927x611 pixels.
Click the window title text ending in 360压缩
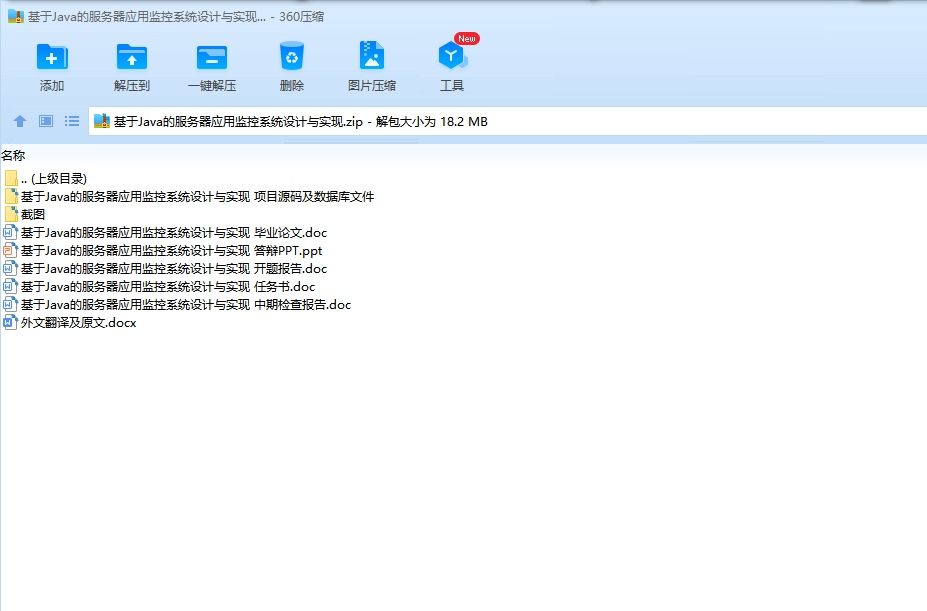pos(176,17)
